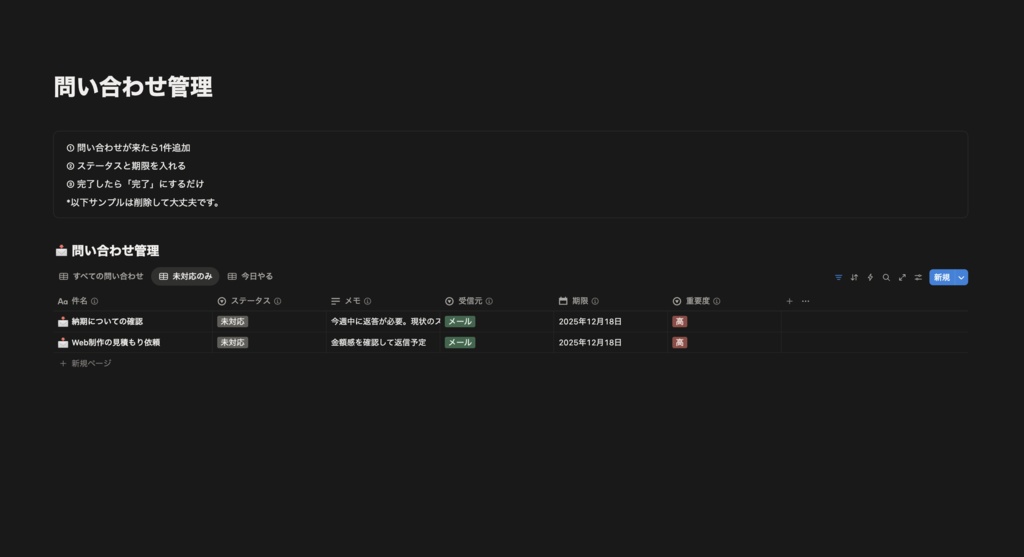Open the sort arrows icon
1024x557 pixels.
point(854,278)
